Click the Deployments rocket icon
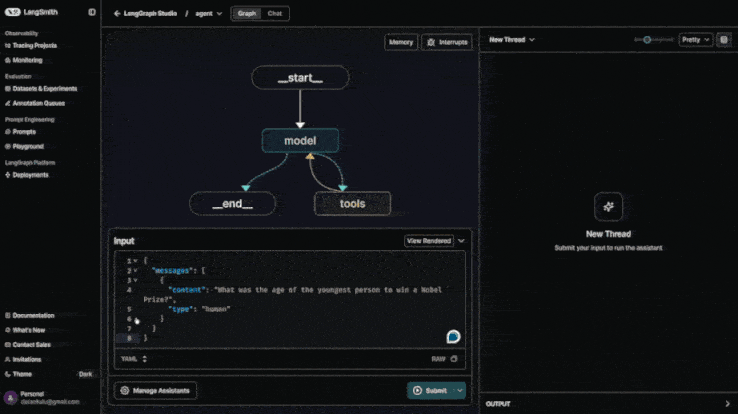 (x=8, y=175)
